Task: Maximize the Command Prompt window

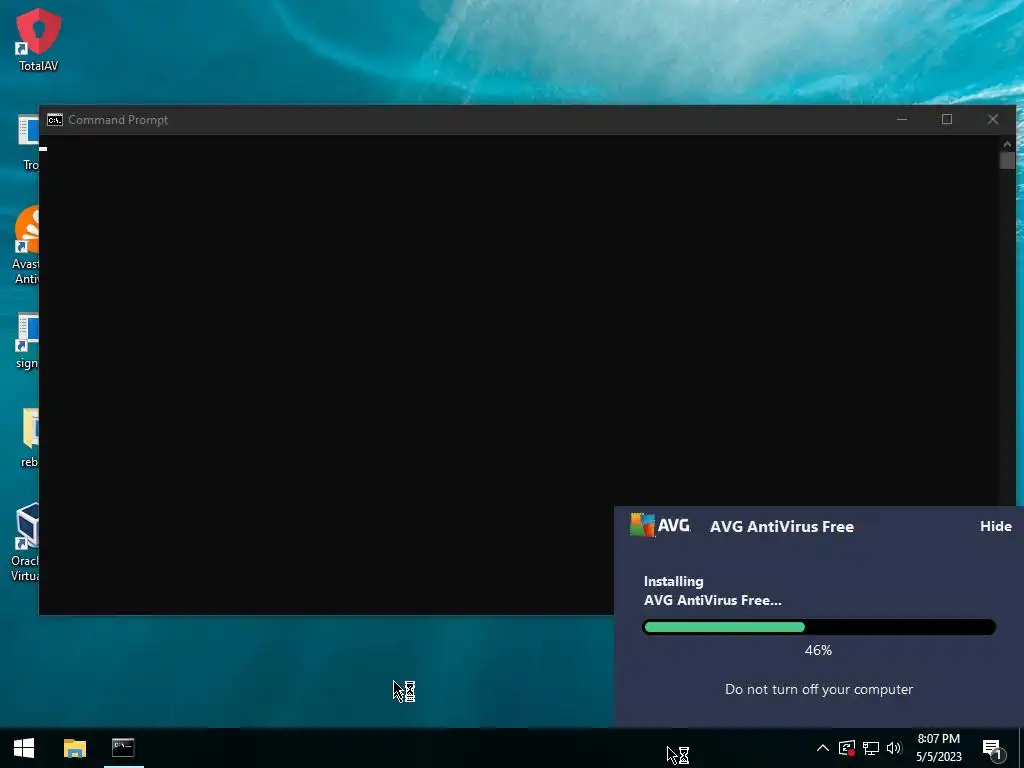Action: 947,120
